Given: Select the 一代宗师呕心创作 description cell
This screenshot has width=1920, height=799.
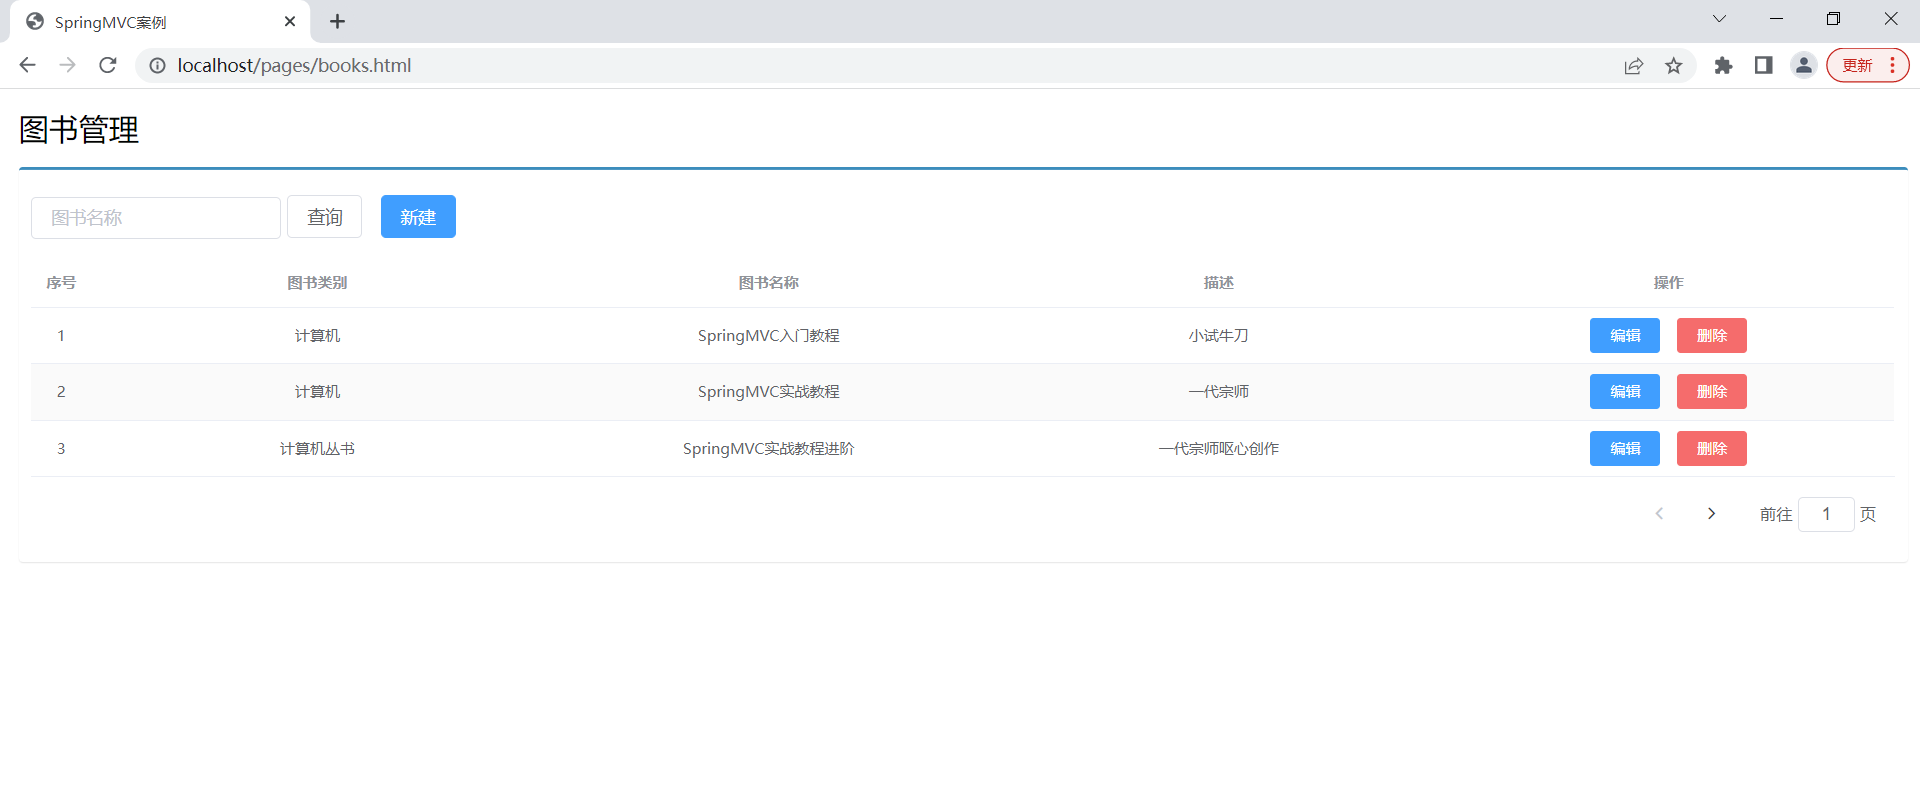Looking at the screenshot, I should [x=1218, y=449].
